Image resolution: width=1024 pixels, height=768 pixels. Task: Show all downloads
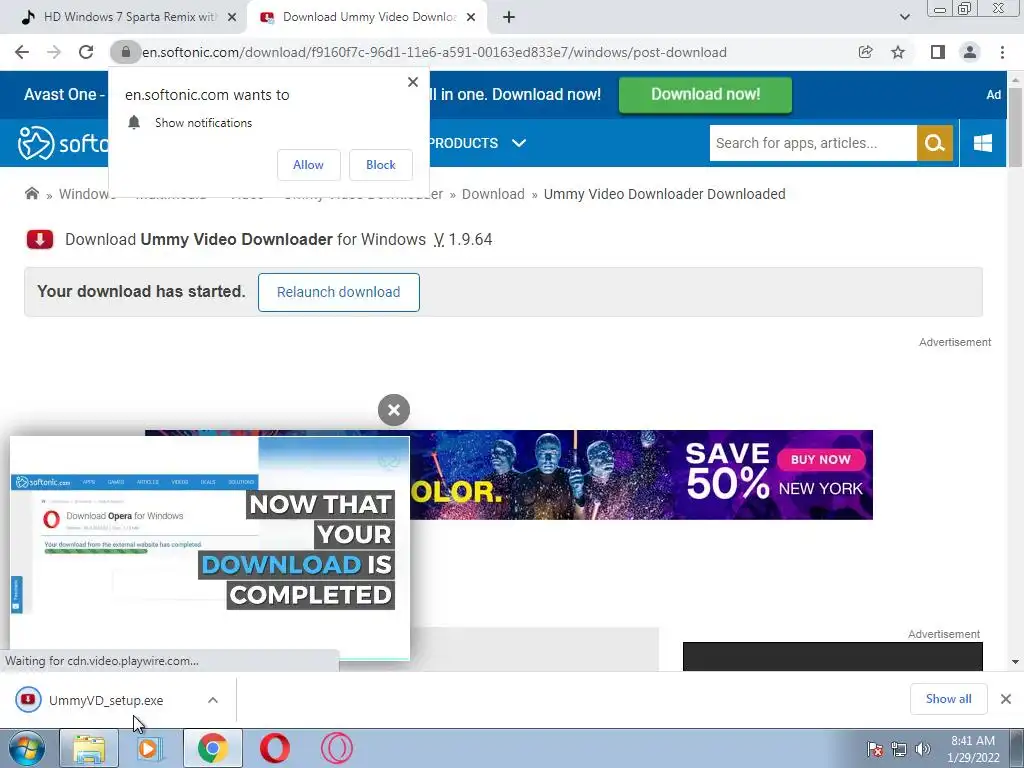pyautogui.click(x=948, y=699)
